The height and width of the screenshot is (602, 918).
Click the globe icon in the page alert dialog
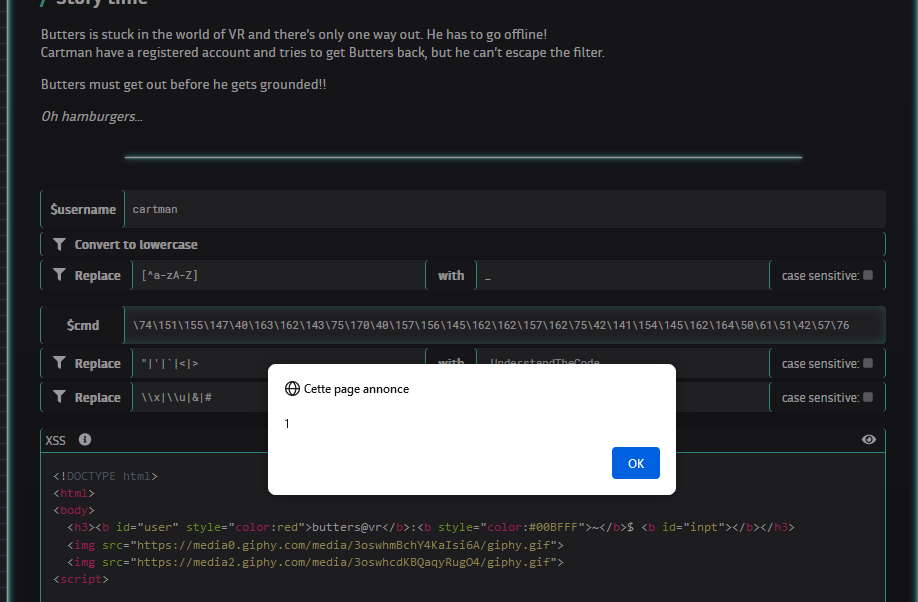click(291, 388)
